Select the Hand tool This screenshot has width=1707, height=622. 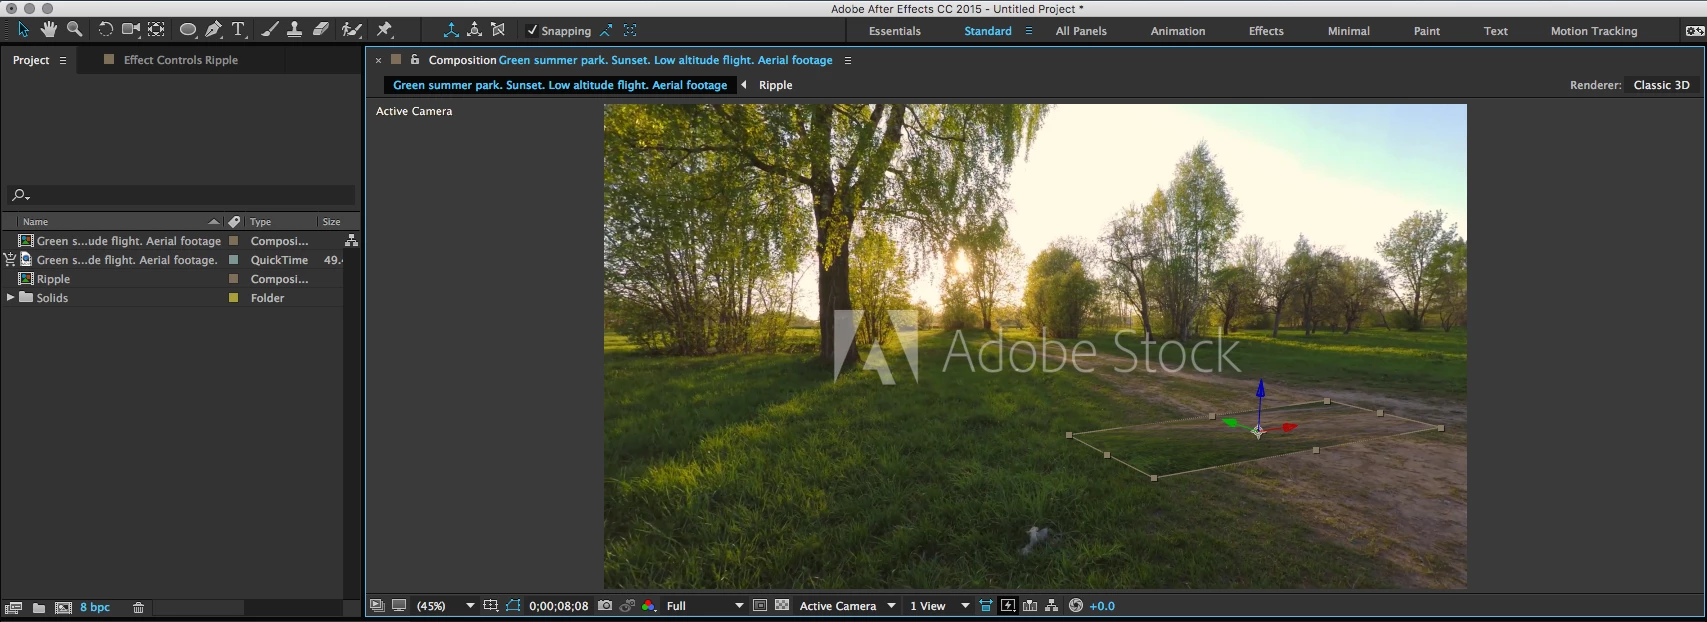[48, 30]
